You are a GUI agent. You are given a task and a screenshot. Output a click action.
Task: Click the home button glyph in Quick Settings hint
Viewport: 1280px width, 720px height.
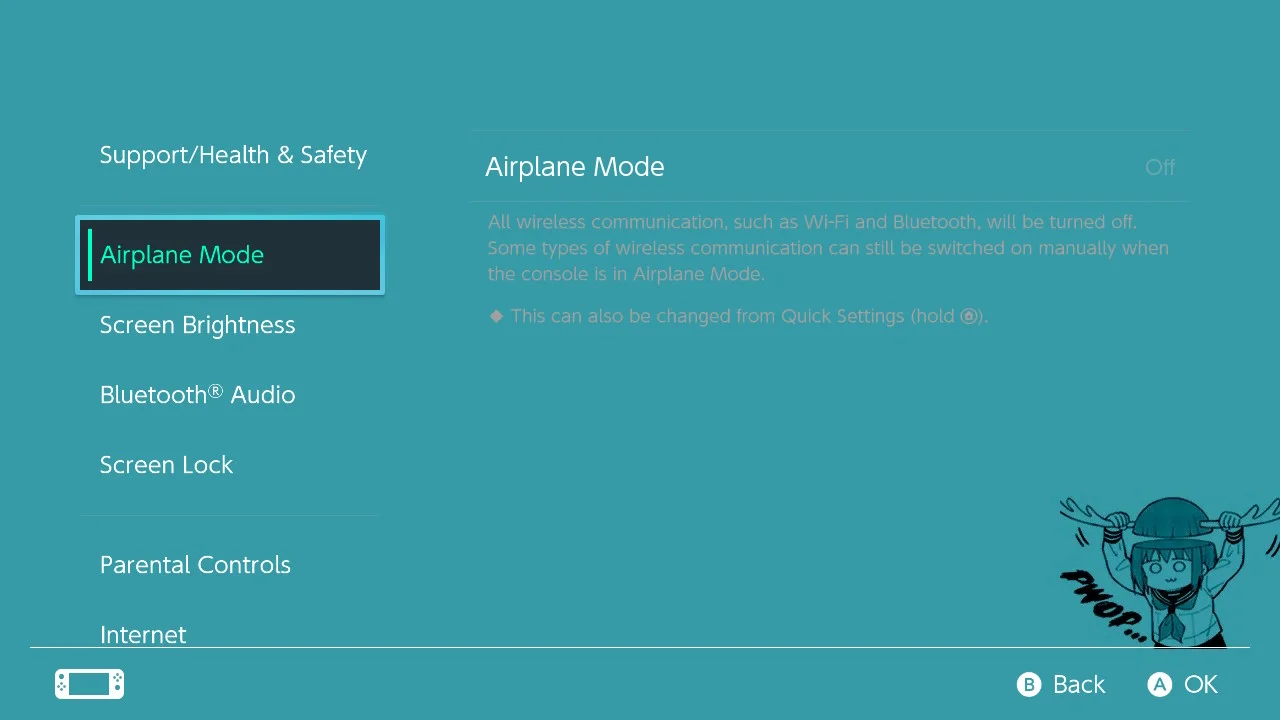click(968, 316)
